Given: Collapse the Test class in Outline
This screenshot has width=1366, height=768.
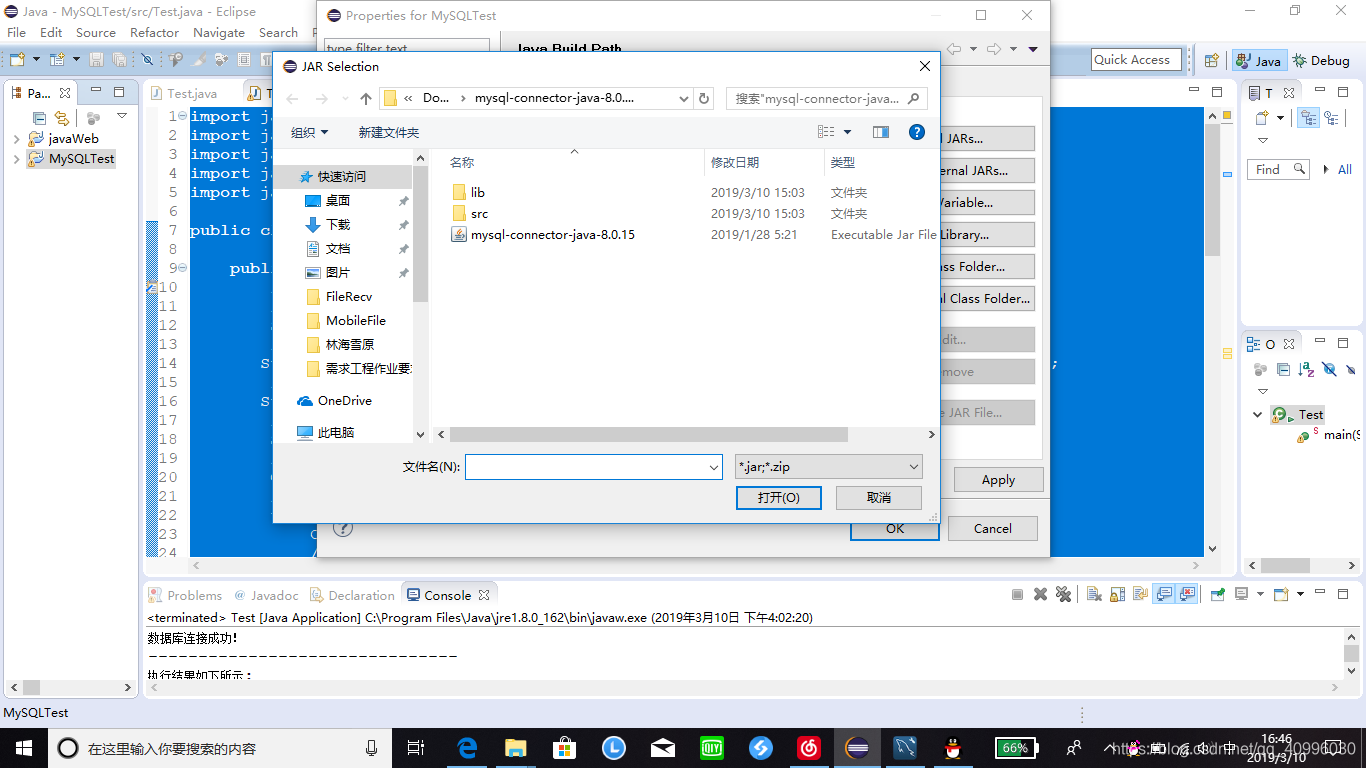Looking at the screenshot, I should pos(1258,414).
